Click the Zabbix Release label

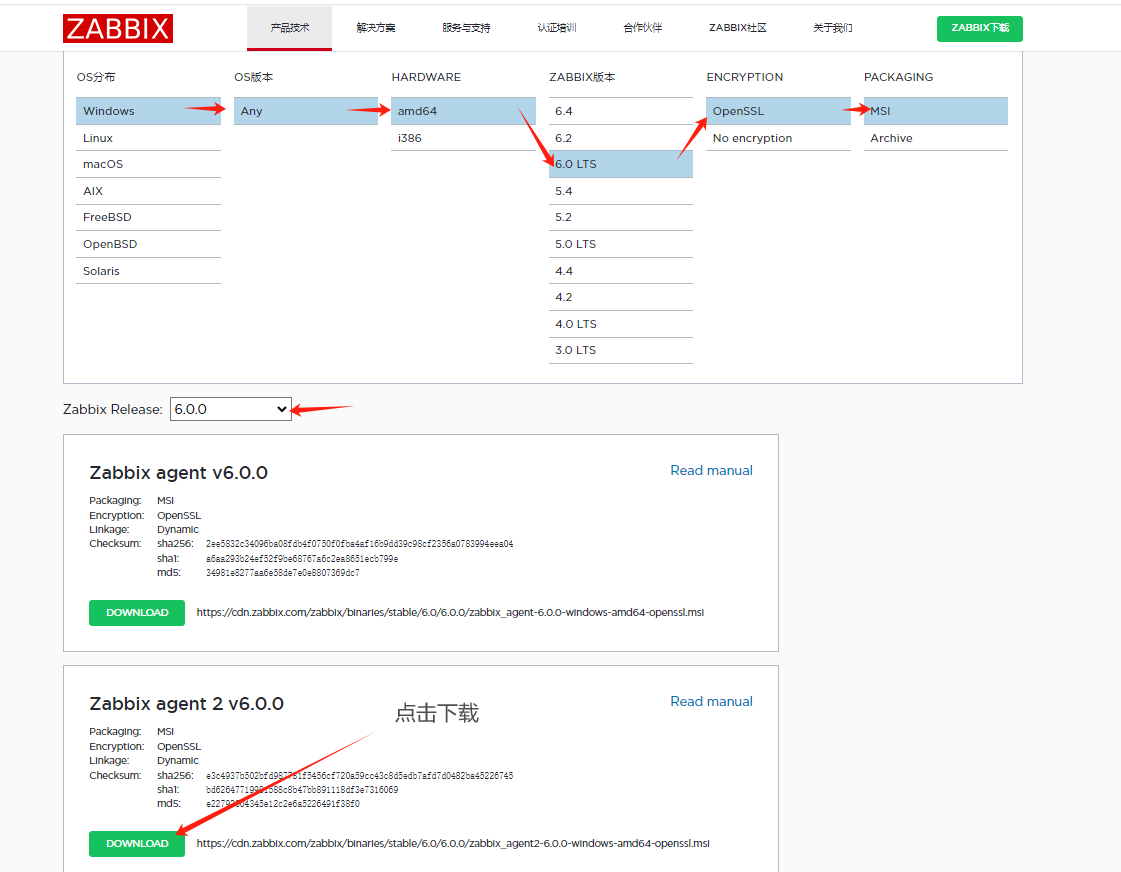[x=113, y=410]
